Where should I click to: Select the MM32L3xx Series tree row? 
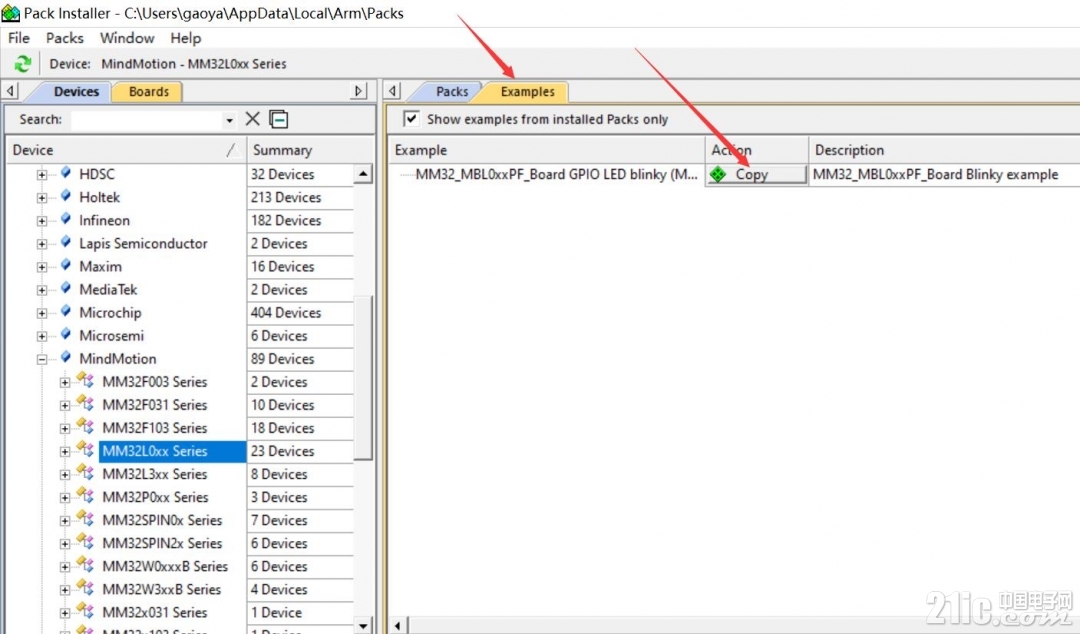coord(154,474)
